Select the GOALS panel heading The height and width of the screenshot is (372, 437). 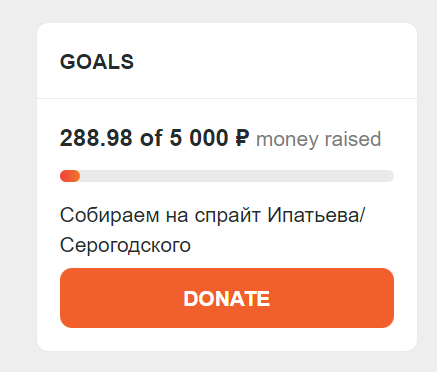97,62
